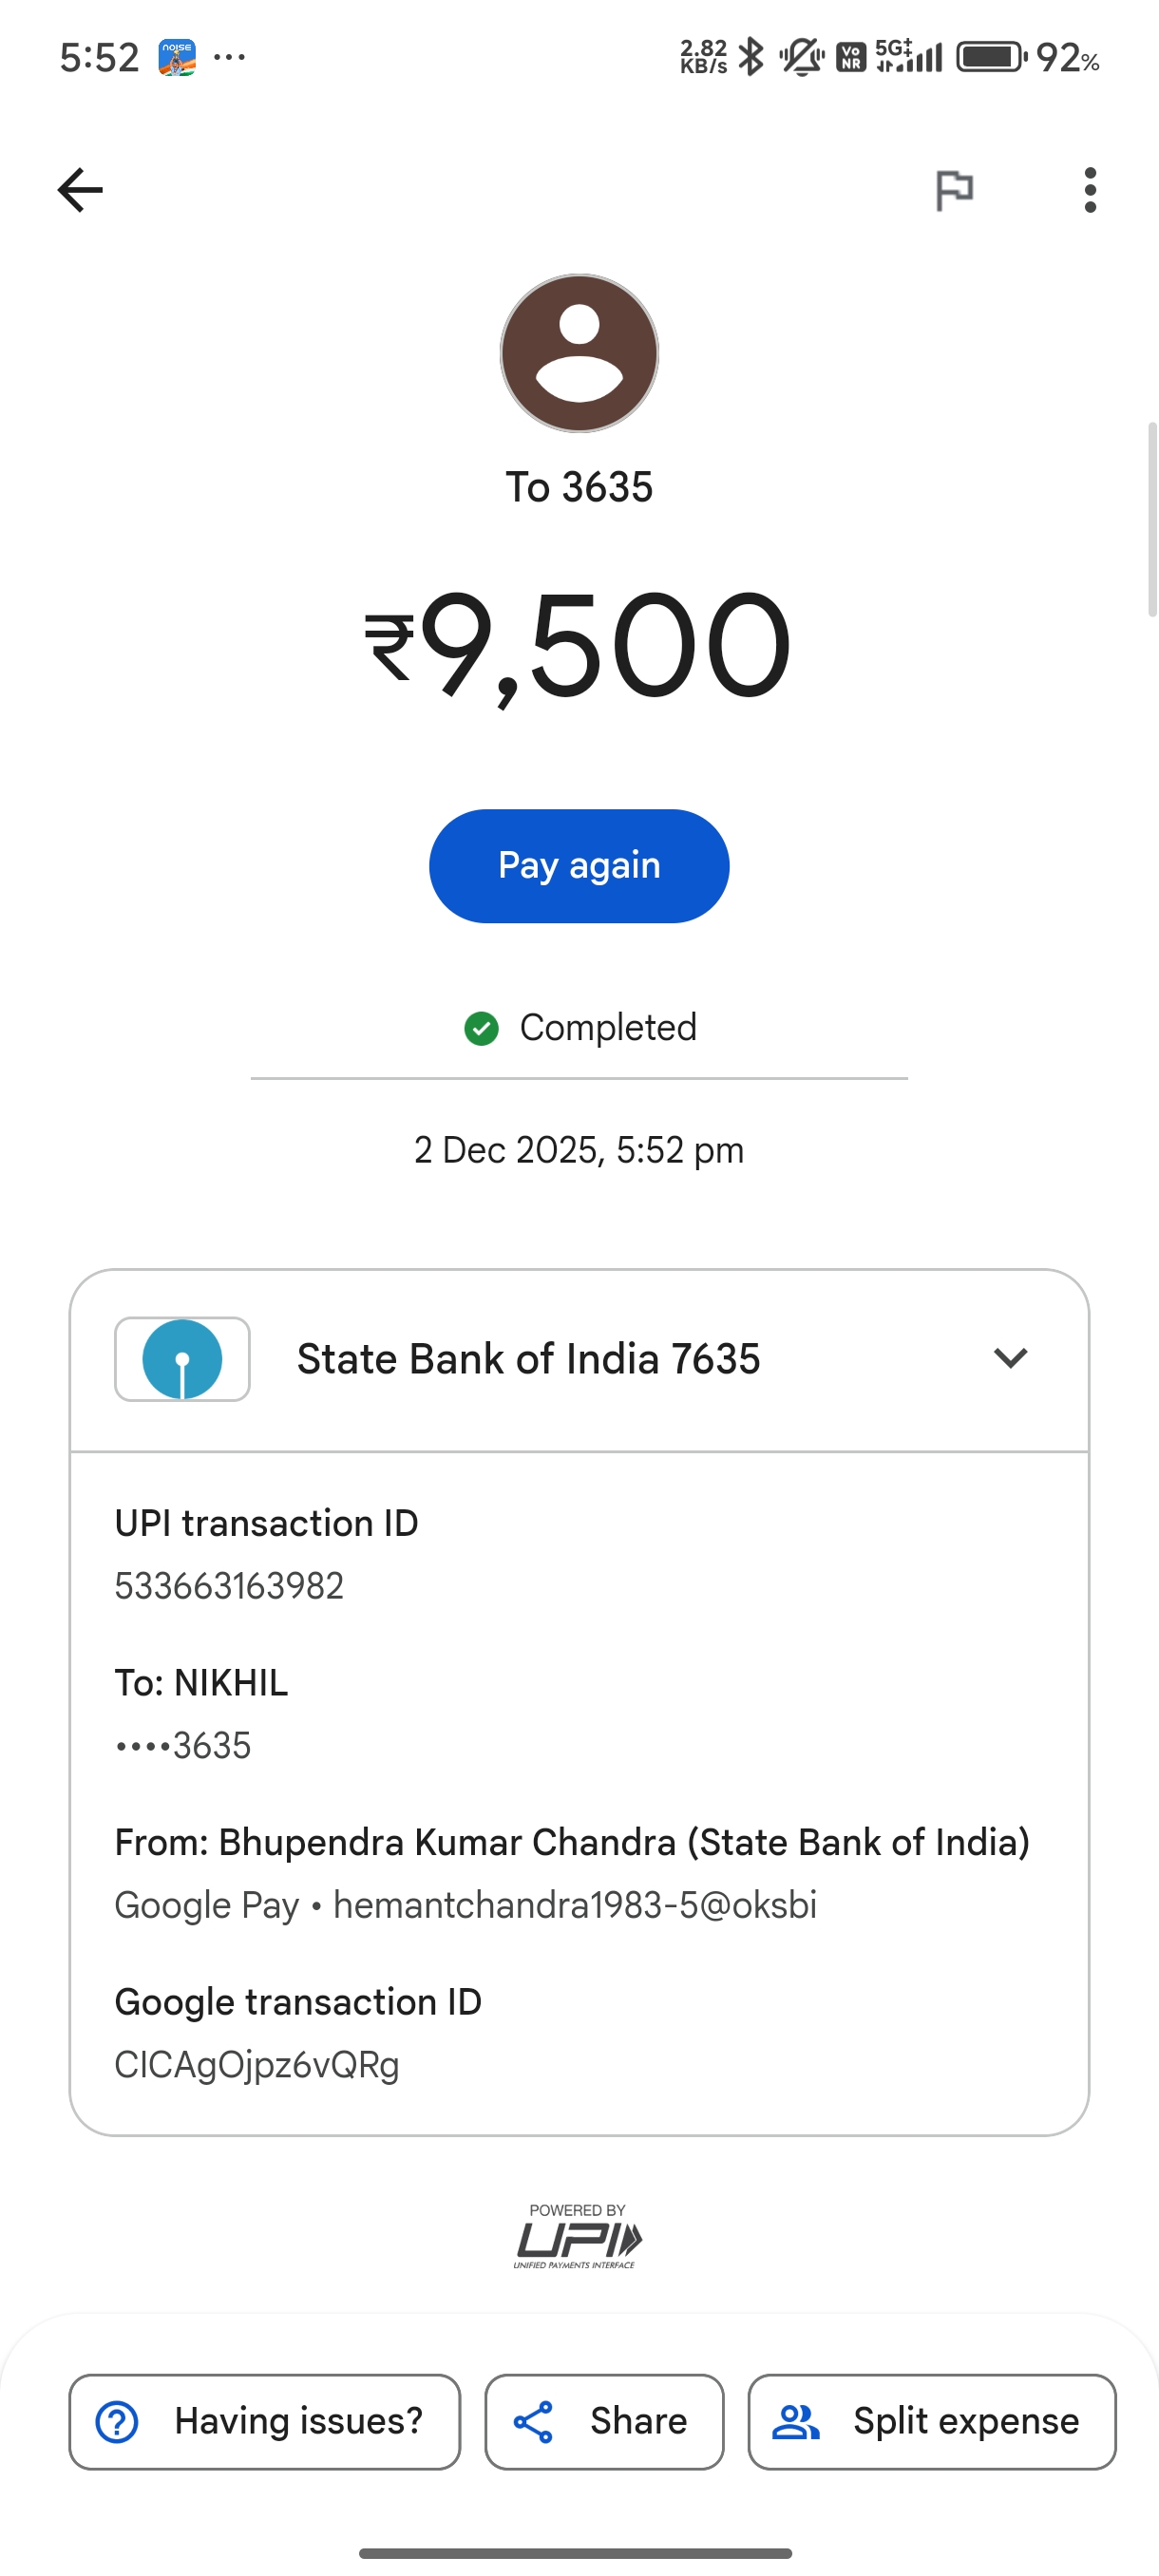1159x2576 pixels.
Task: Tap the battery indicator in status bar
Action: click(x=991, y=57)
